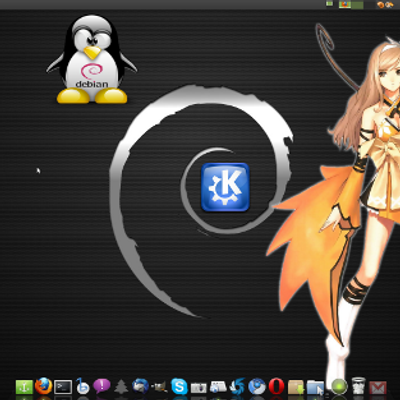Launch the Chromium browser icon
400x400 pixels.
click(257, 387)
